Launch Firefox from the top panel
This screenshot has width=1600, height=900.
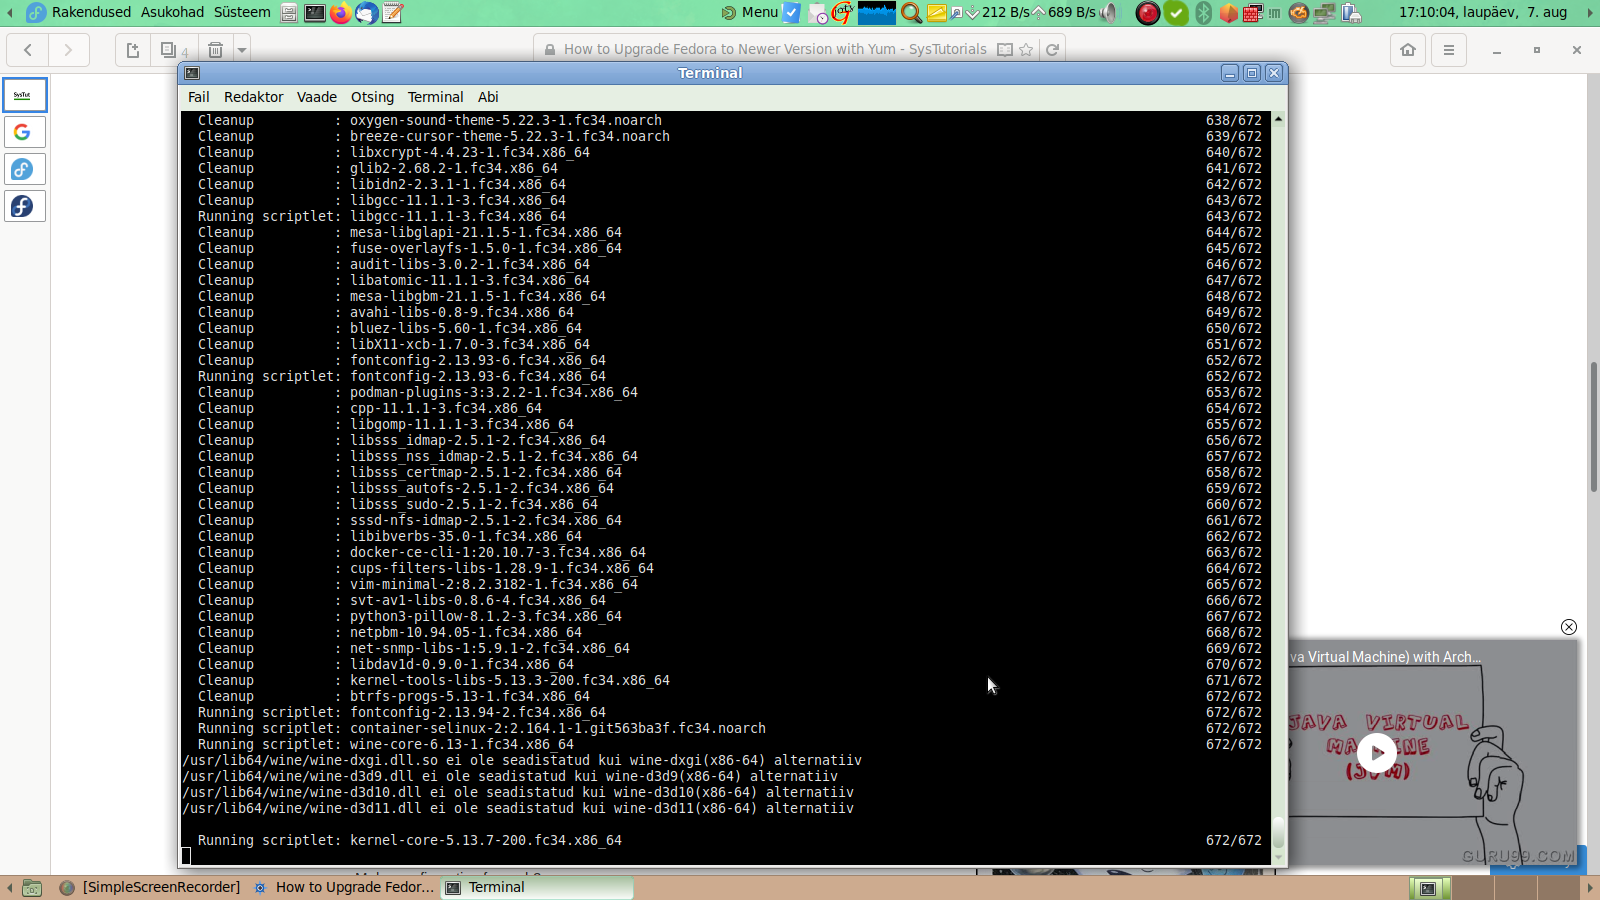(341, 13)
